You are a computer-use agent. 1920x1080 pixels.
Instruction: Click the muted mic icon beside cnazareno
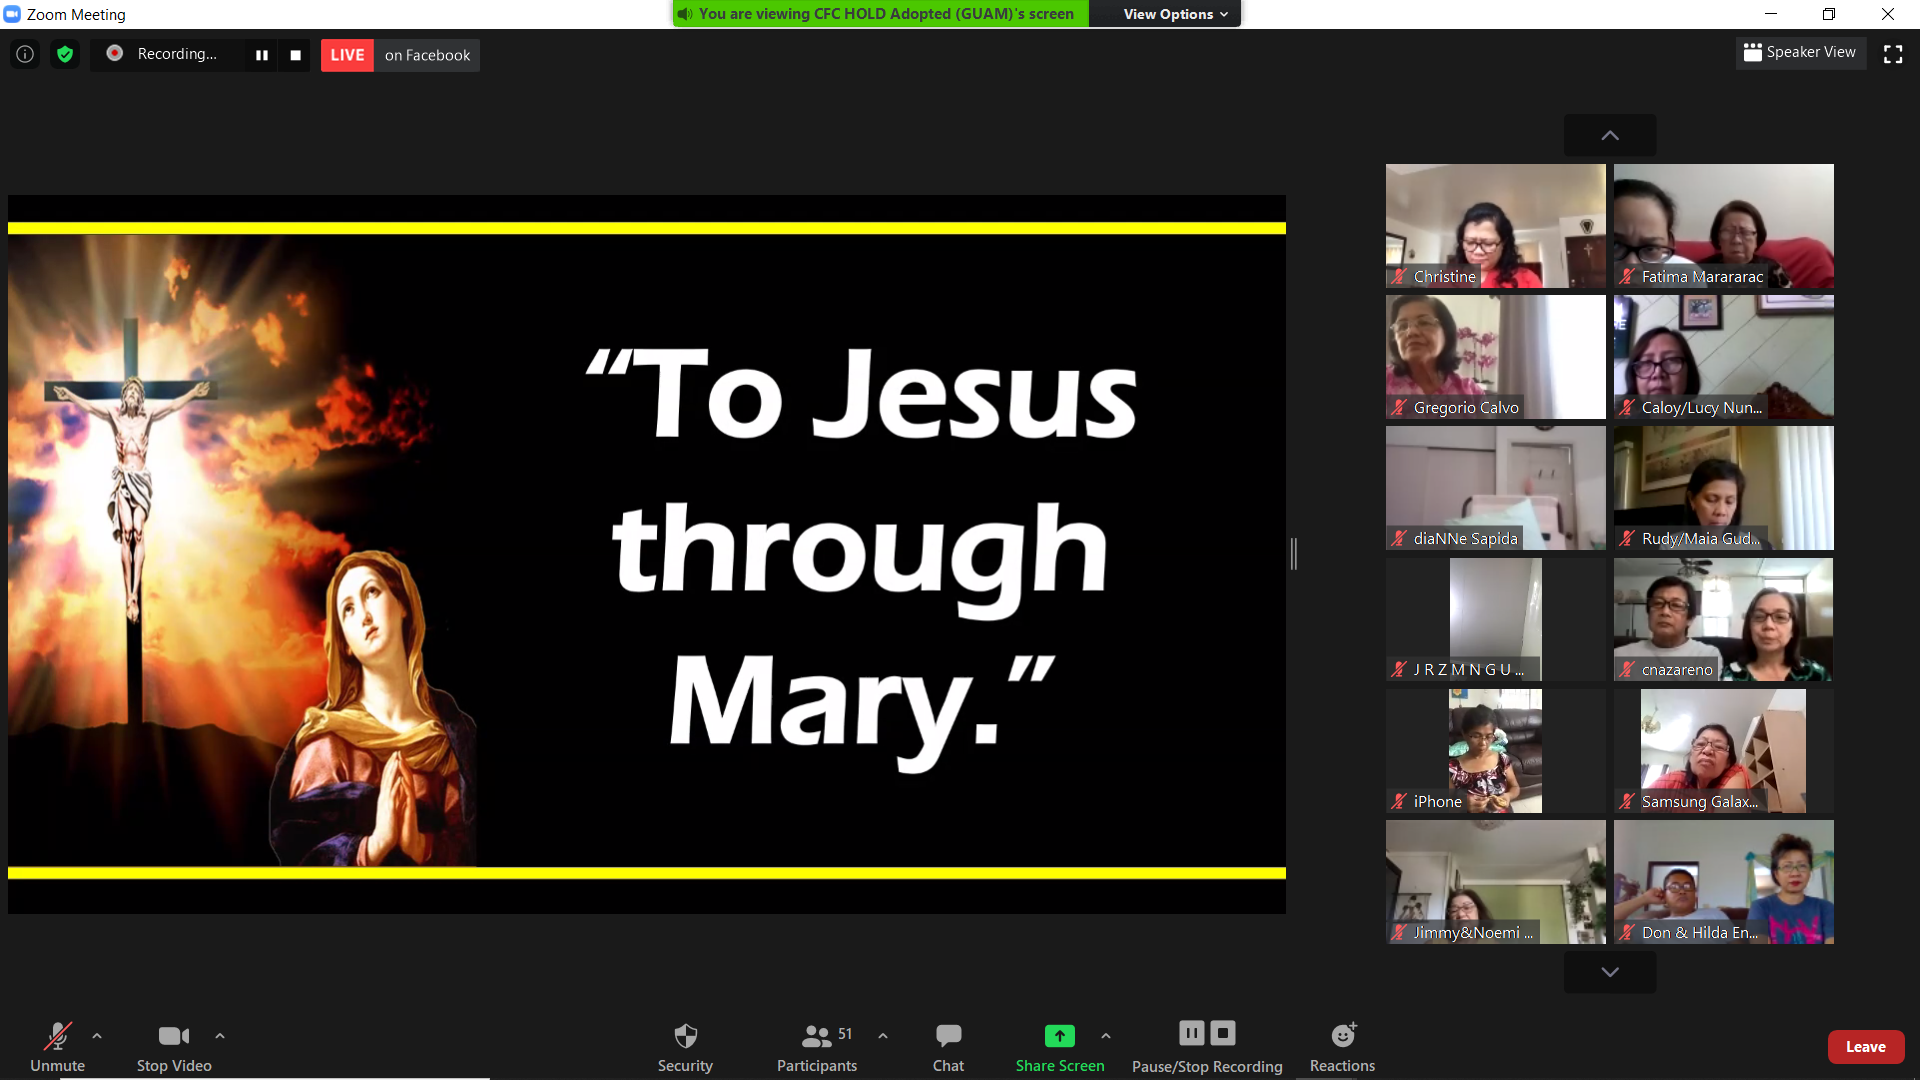point(1627,670)
